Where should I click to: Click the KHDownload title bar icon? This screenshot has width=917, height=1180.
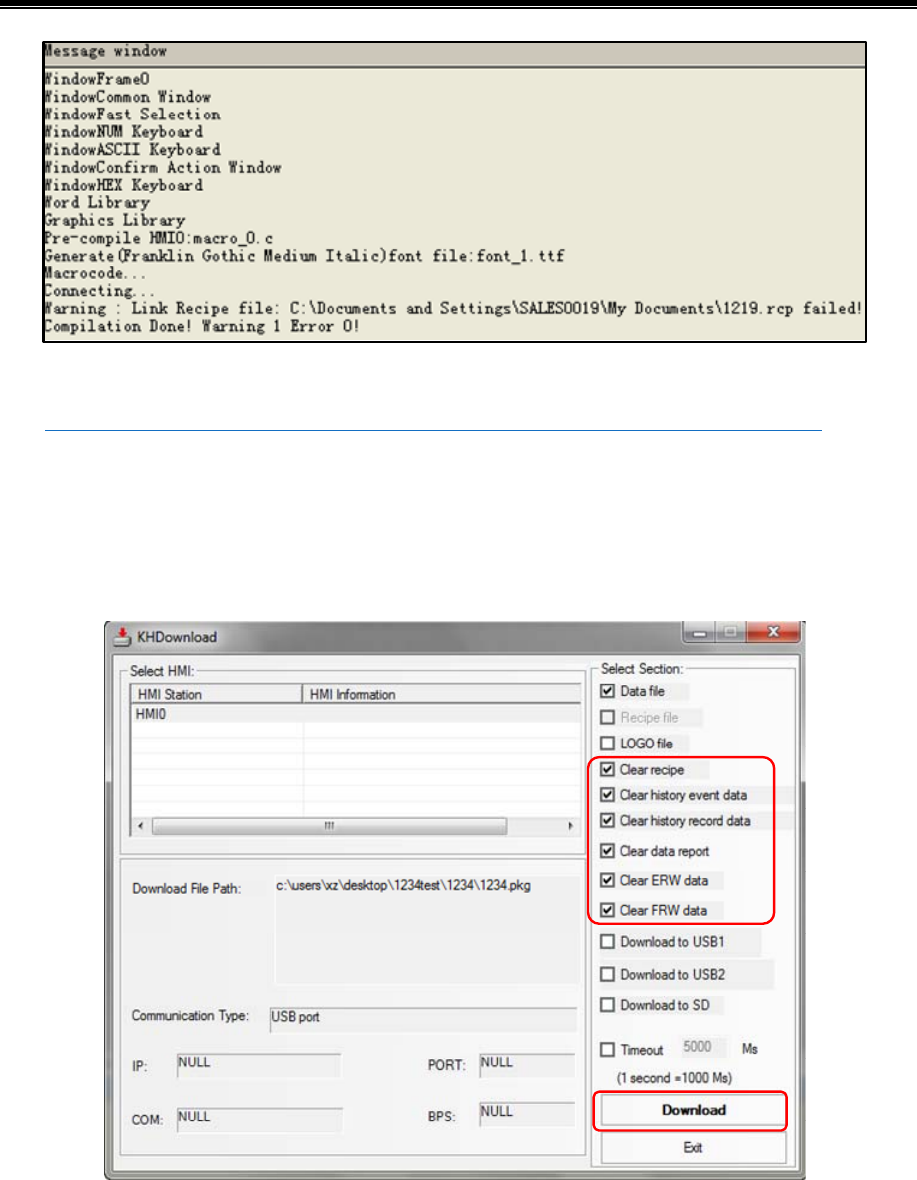(122, 637)
